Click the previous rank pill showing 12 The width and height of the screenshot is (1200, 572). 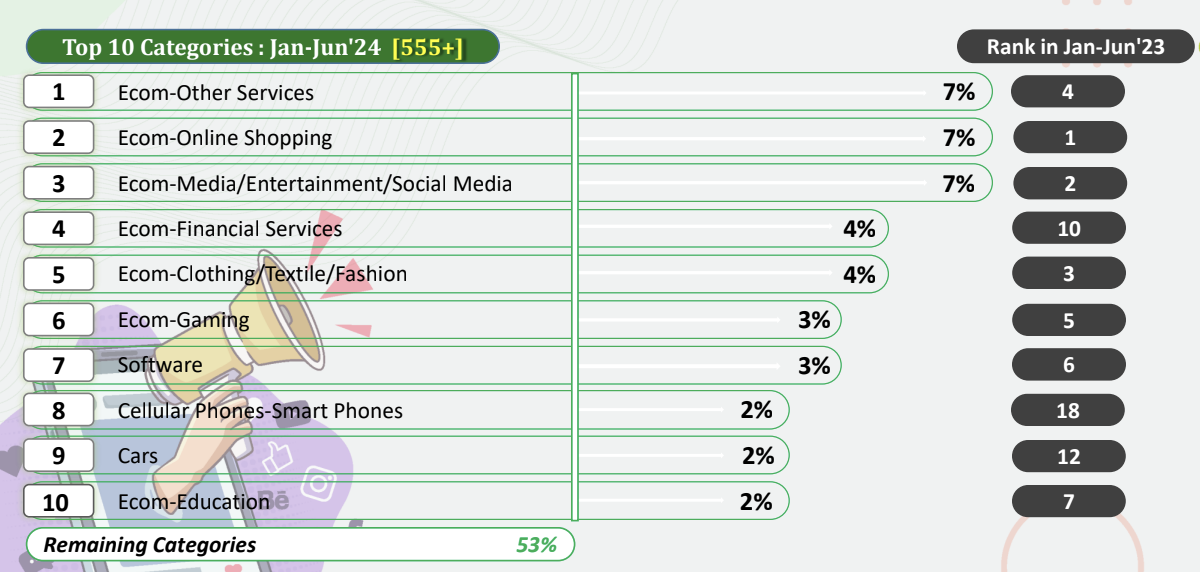click(x=1068, y=457)
